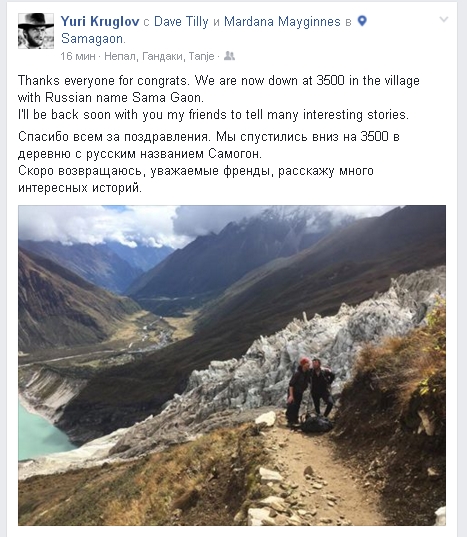
Task: Click the 'interesting stories' English sentence
Action: [x=213, y=115]
